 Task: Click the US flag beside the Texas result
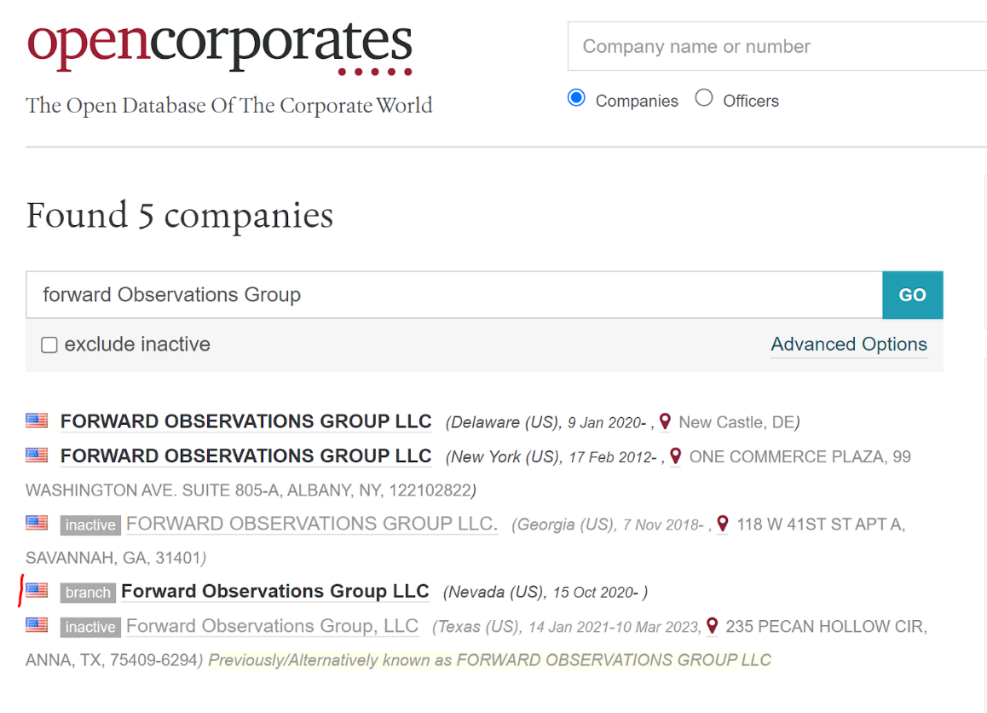click(x=37, y=625)
